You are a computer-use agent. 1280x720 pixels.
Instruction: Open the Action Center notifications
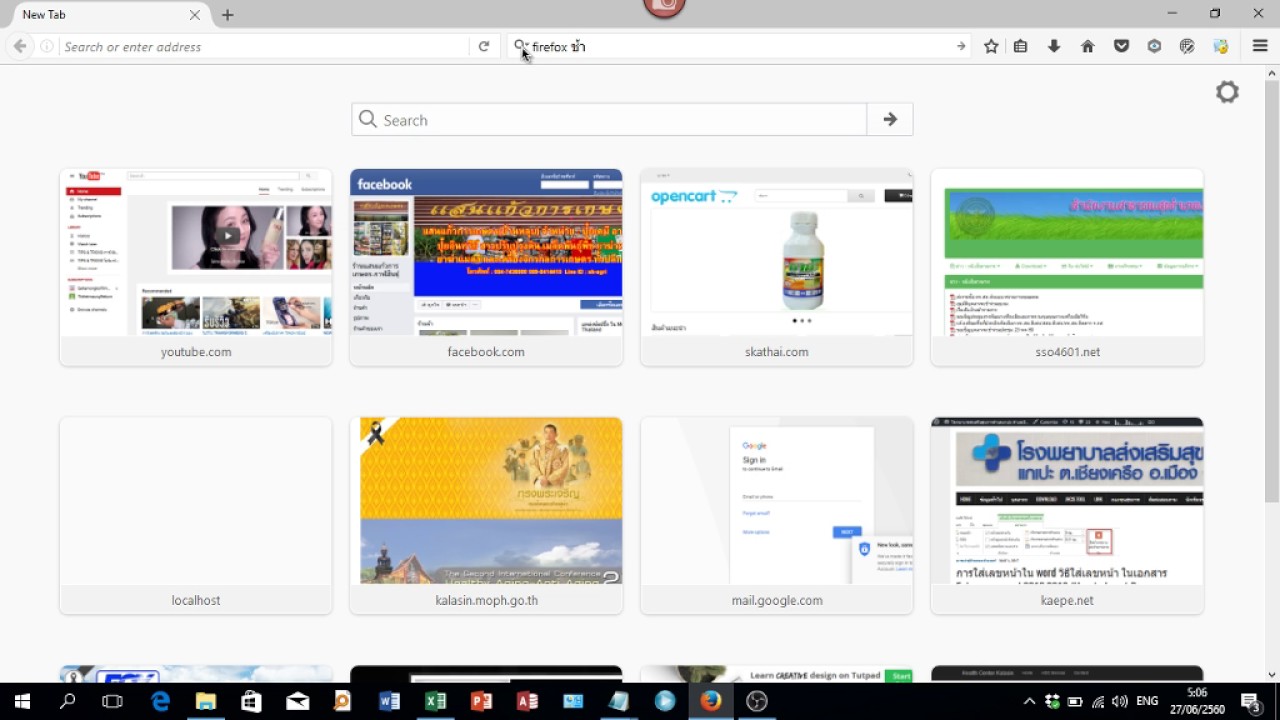click(x=1251, y=701)
